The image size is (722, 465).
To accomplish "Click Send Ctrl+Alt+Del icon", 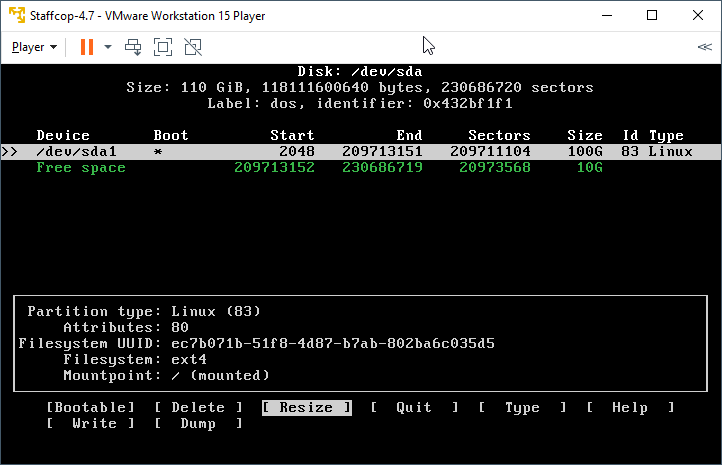I will point(133,47).
